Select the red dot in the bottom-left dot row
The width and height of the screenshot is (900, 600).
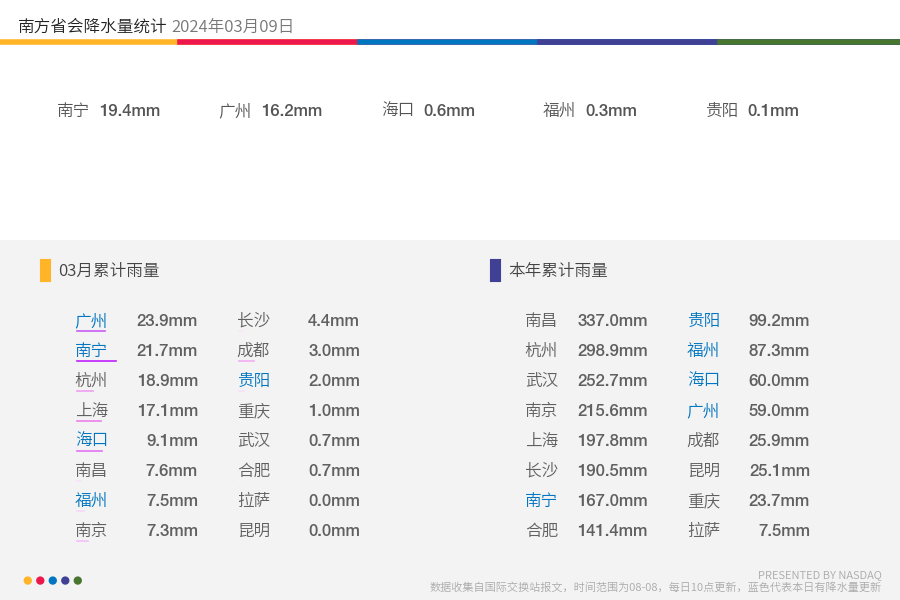40,580
